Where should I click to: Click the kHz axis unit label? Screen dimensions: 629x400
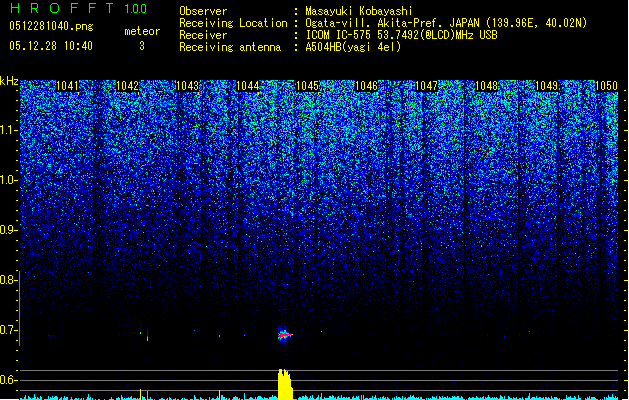[9, 81]
